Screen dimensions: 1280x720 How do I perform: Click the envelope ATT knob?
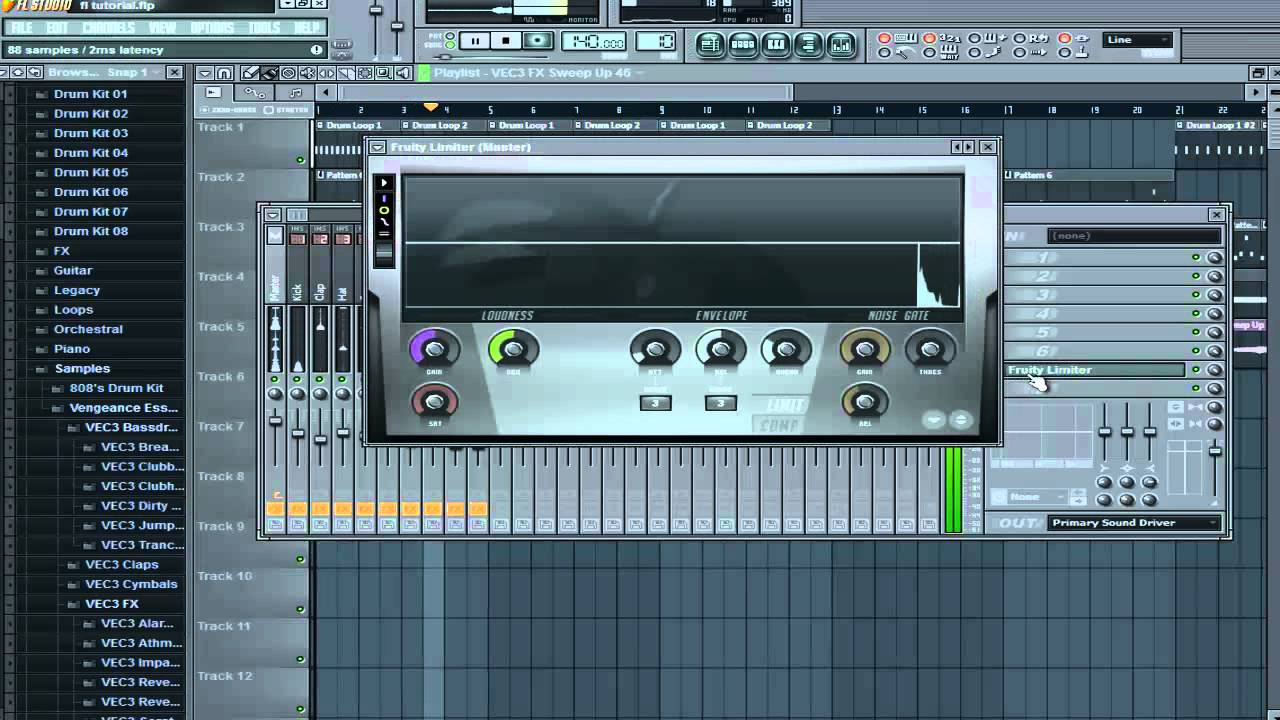tap(655, 350)
